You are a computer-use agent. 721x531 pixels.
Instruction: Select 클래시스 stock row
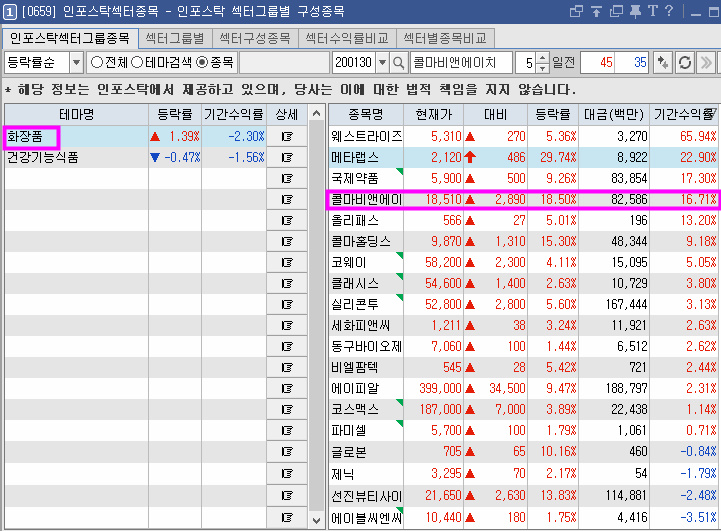(523, 283)
